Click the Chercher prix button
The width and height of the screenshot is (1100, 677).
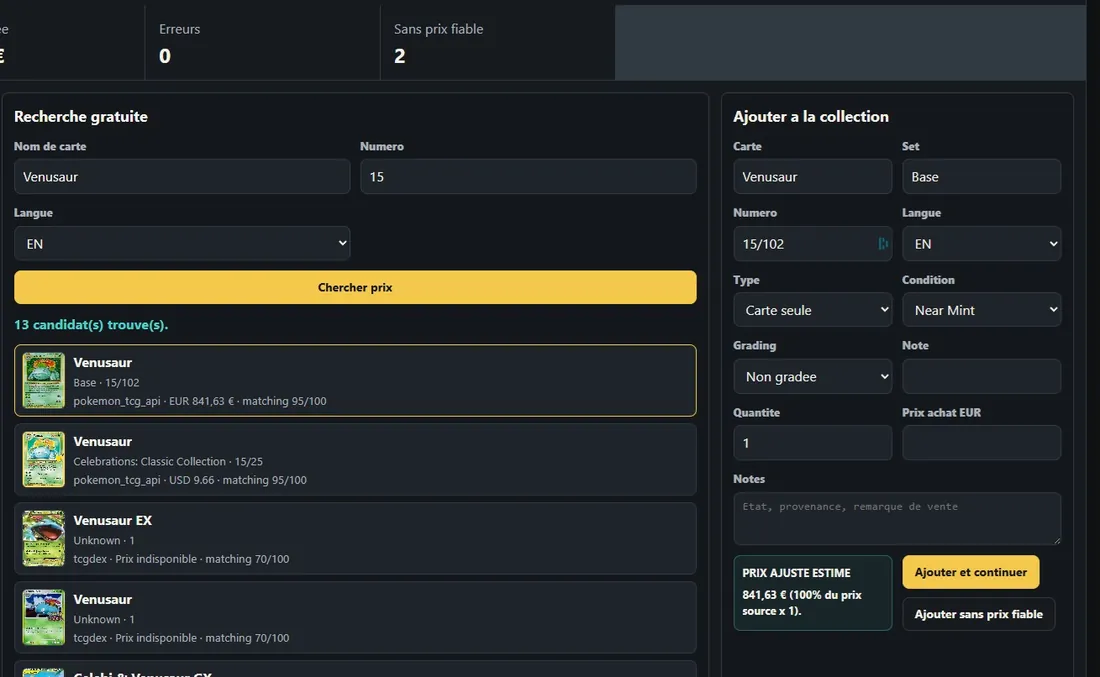tap(355, 288)
